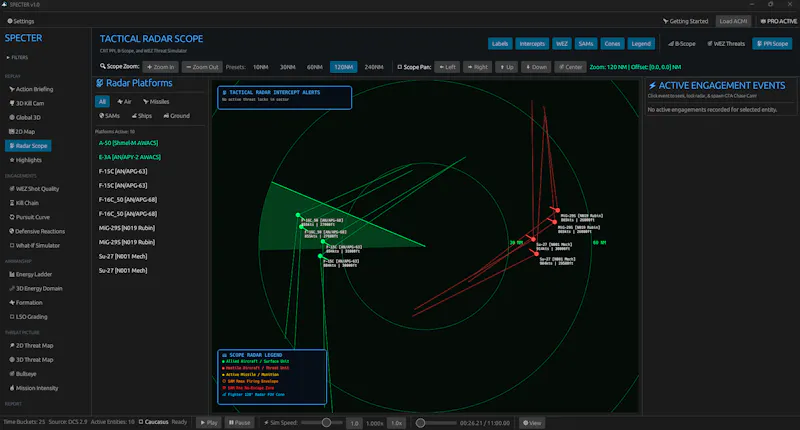This screenshot has height=430, width=800.
Task: Switch to PPI Scope mode
Action: pos(772,44)
